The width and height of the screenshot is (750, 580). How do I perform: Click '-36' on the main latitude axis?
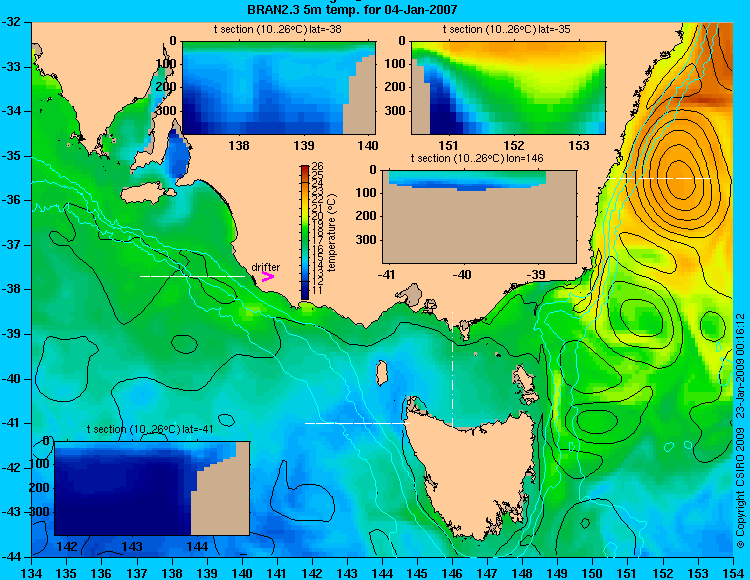13,200
